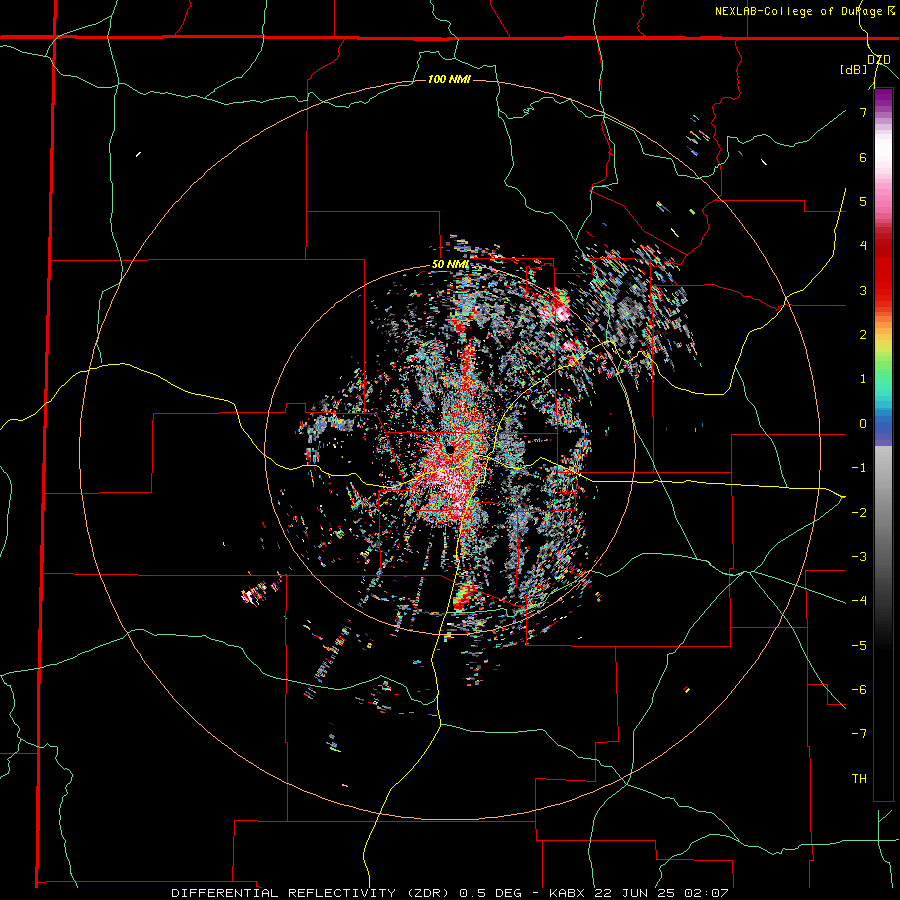900x900 pixels.
Task: Click the 7 value on color scale
Action: tap(863, 112)
